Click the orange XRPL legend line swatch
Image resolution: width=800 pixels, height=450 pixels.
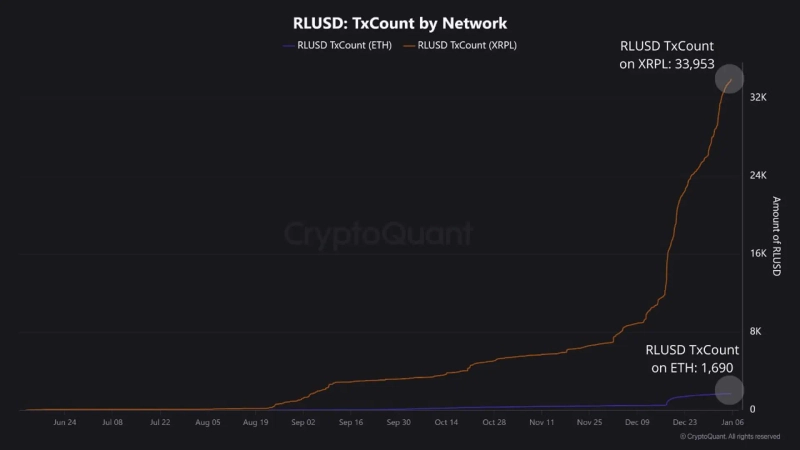(408, 45)
